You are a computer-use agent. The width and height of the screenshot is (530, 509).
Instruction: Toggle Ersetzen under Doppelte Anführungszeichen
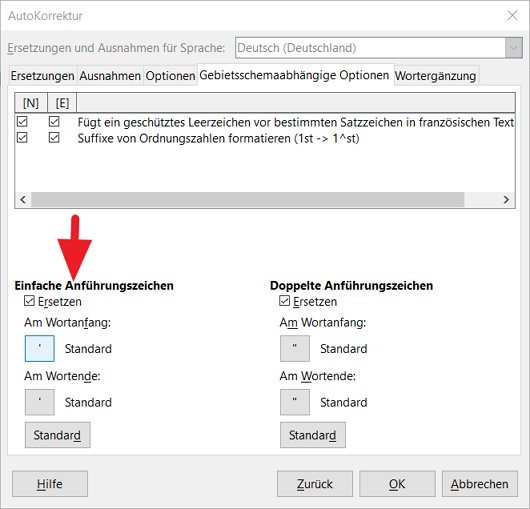[x=285, y=301]
